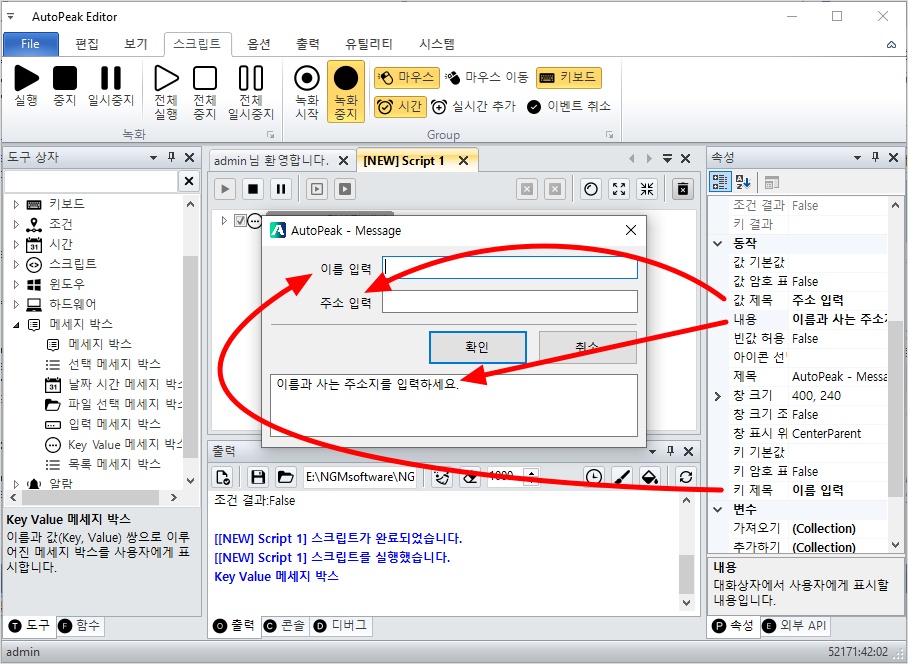Begin recording with 녹화 시작
Viewport: 908px width, 664px height.
pos(307,93)
